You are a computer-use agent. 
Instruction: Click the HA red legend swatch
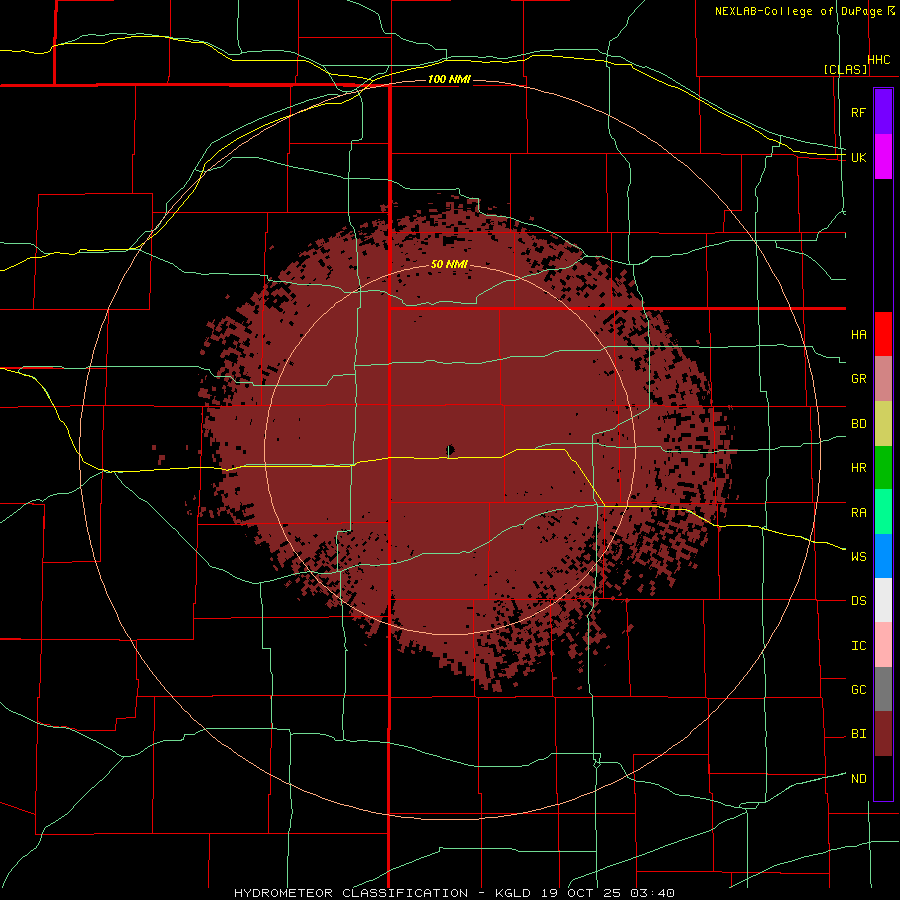(x=883, y=334)
